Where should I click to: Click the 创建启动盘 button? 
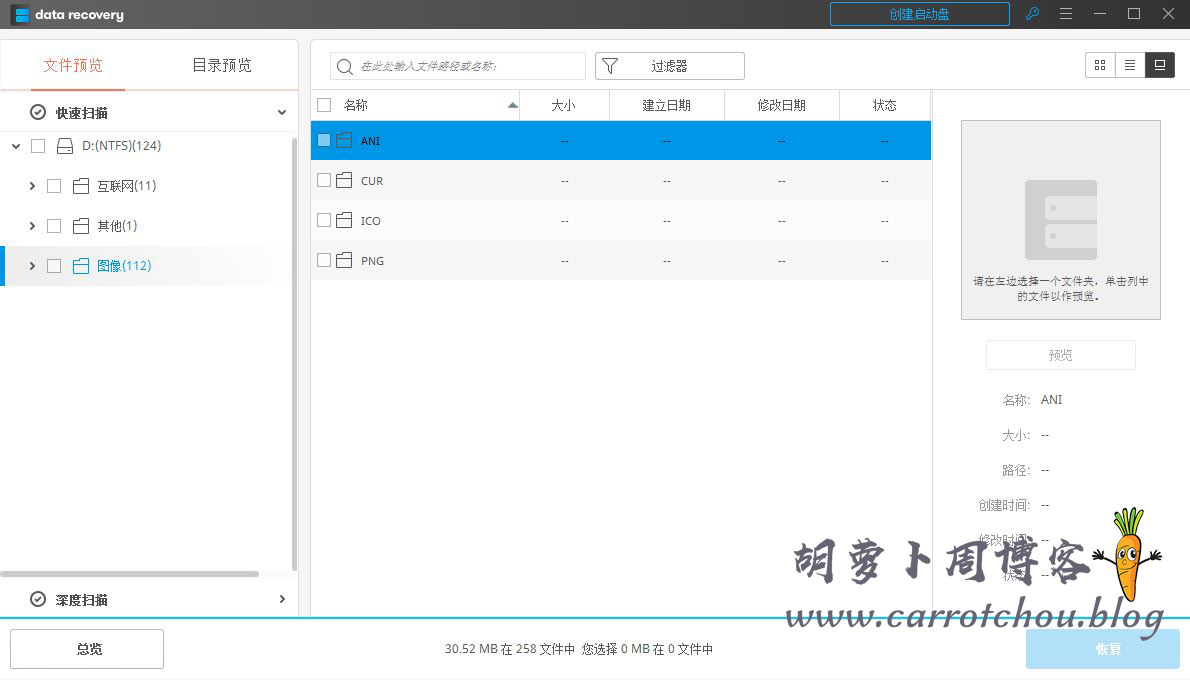click(x=920, y=14)
